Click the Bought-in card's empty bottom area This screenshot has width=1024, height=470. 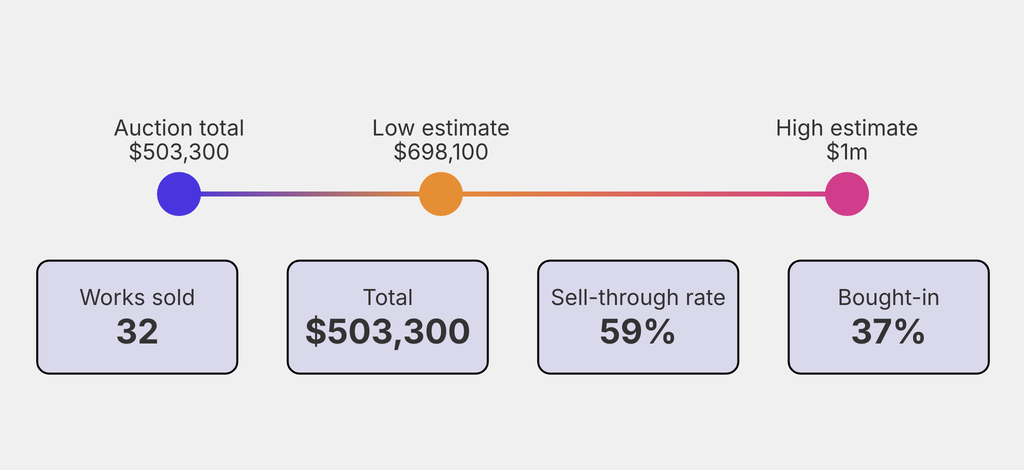(888, 362)
